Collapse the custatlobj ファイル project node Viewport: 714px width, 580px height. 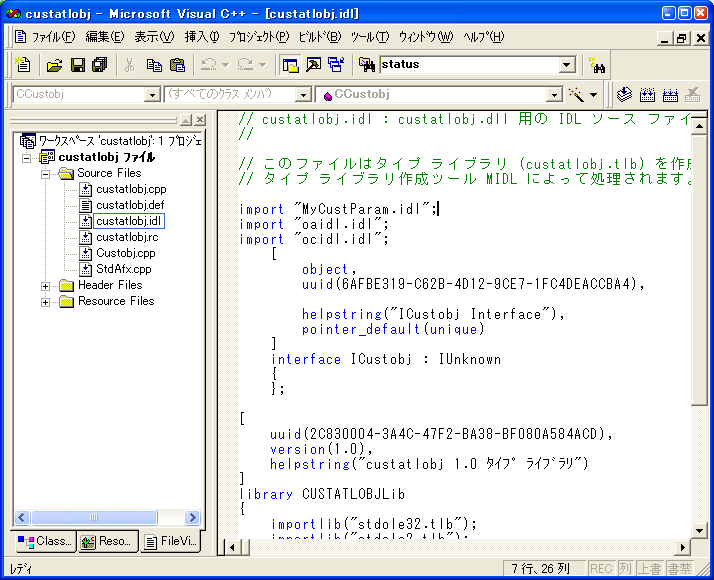(26, 158)
